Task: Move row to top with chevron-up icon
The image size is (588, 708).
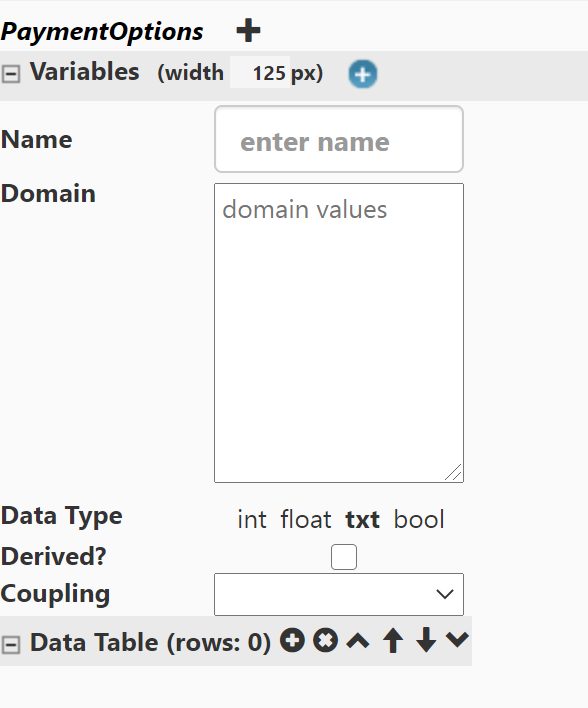Action: click(358, 641)
